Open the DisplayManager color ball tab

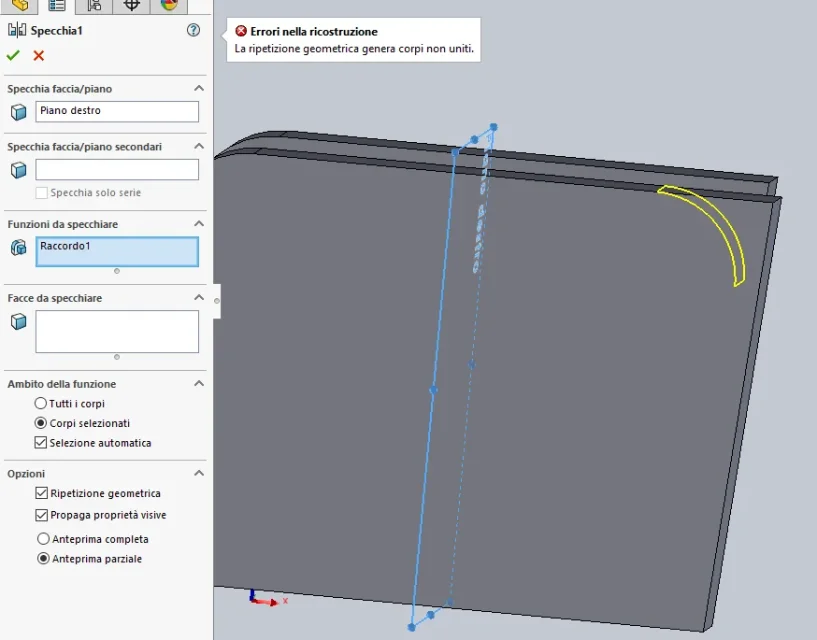point(169,5)
